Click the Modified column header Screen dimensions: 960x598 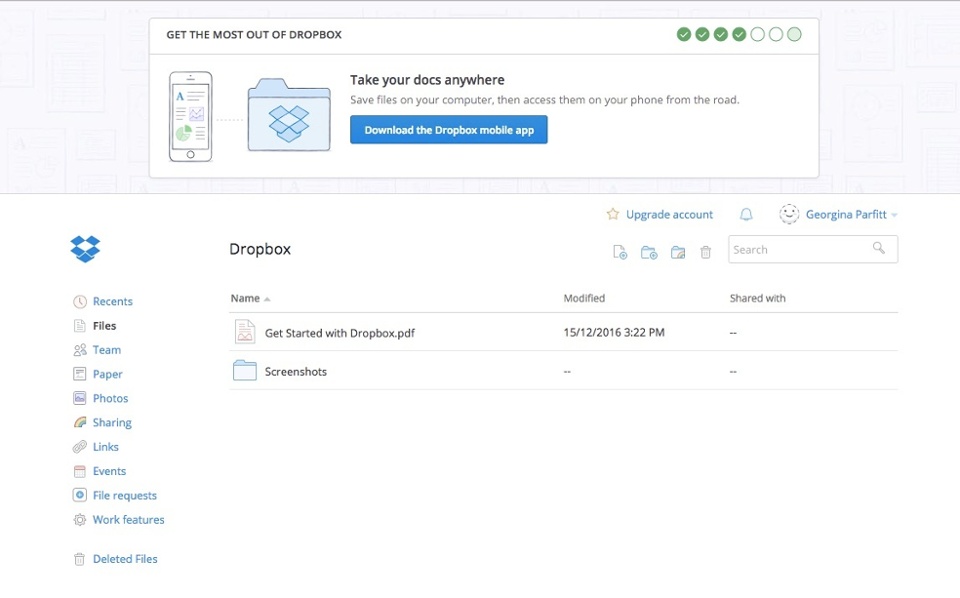pos(584,298)
